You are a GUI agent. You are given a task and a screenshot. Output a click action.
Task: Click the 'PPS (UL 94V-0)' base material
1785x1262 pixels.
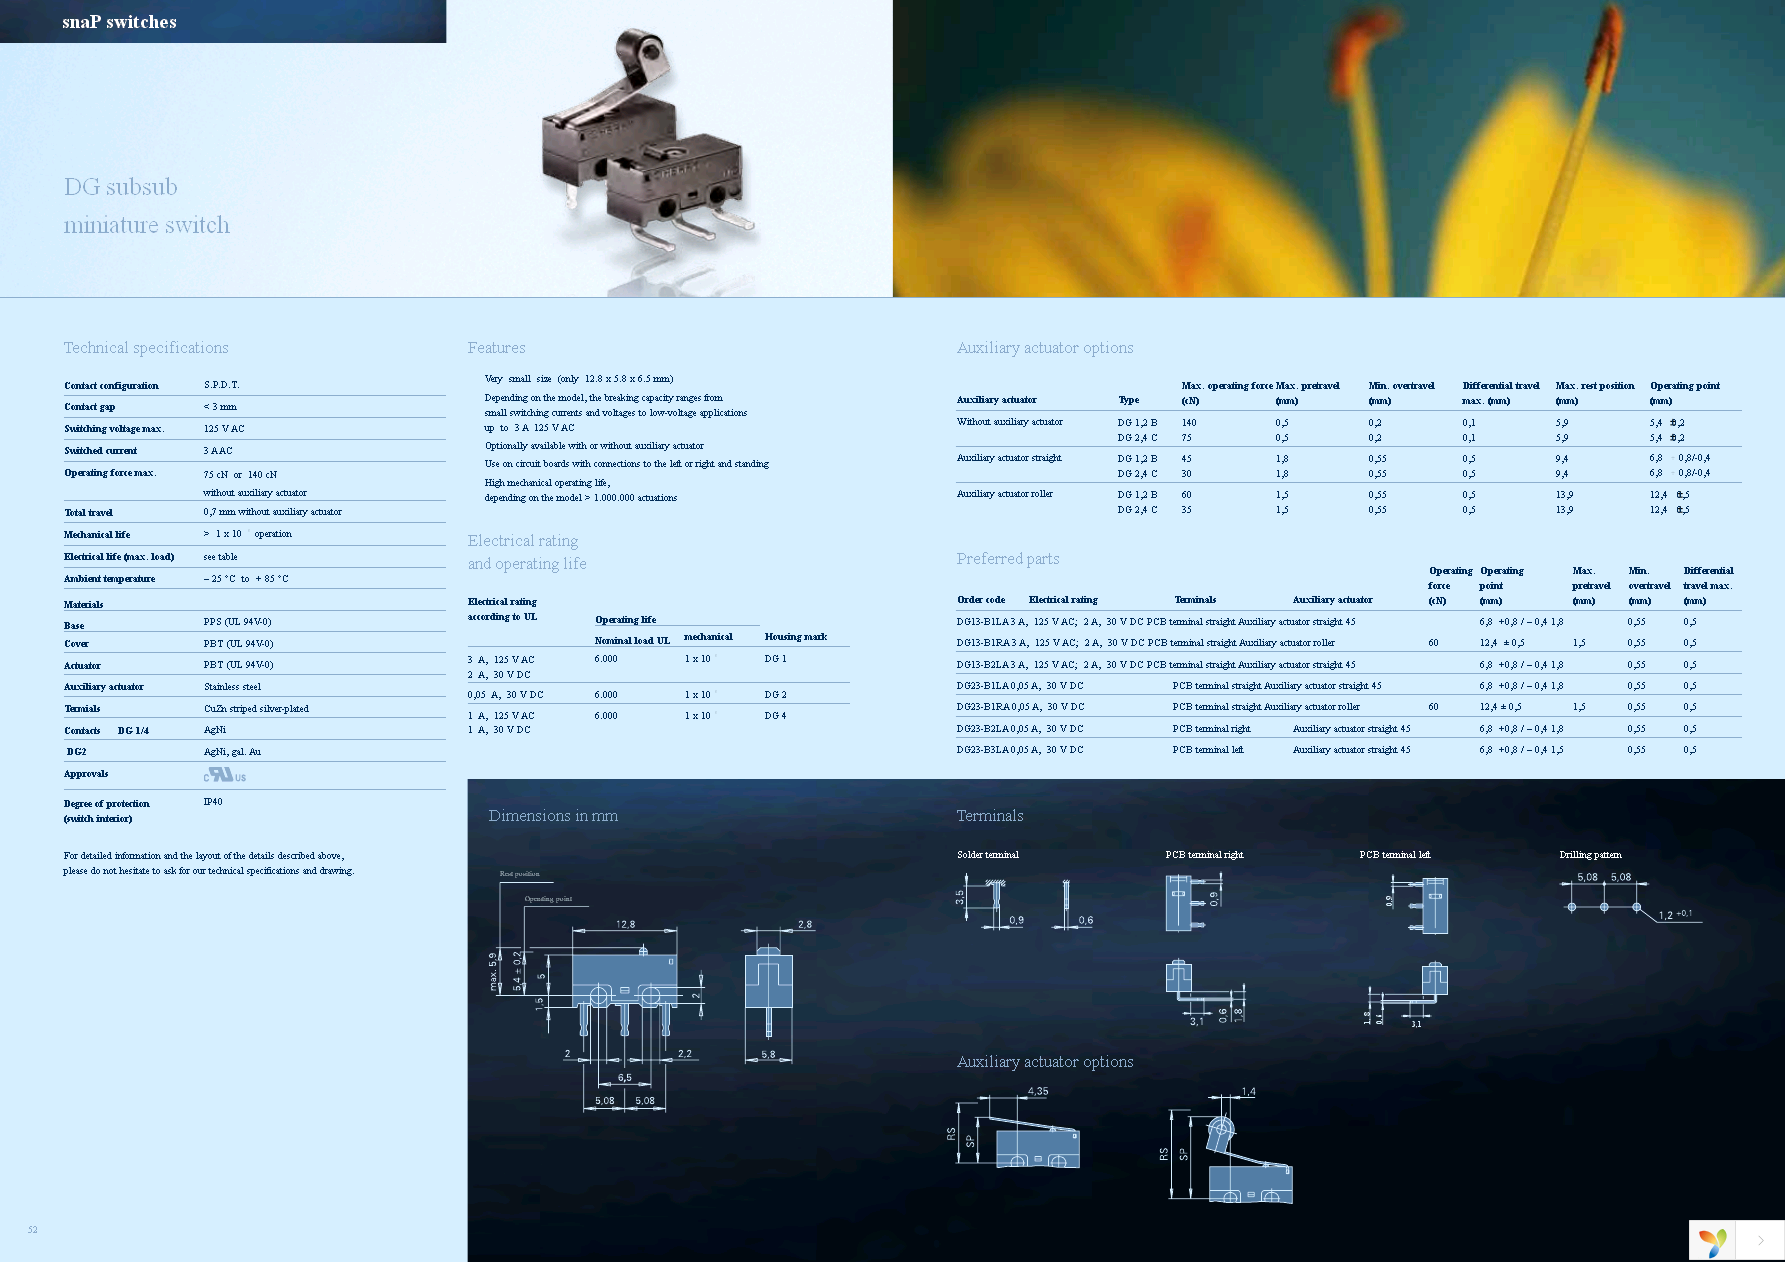(237, 622)
